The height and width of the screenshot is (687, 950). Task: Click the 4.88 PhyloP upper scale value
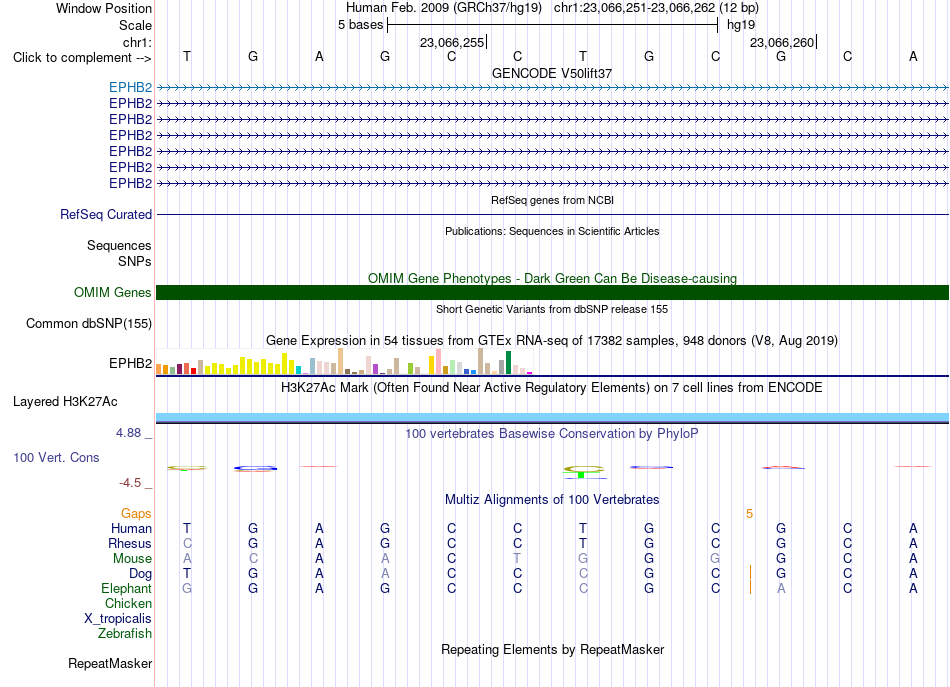point(128,433)
